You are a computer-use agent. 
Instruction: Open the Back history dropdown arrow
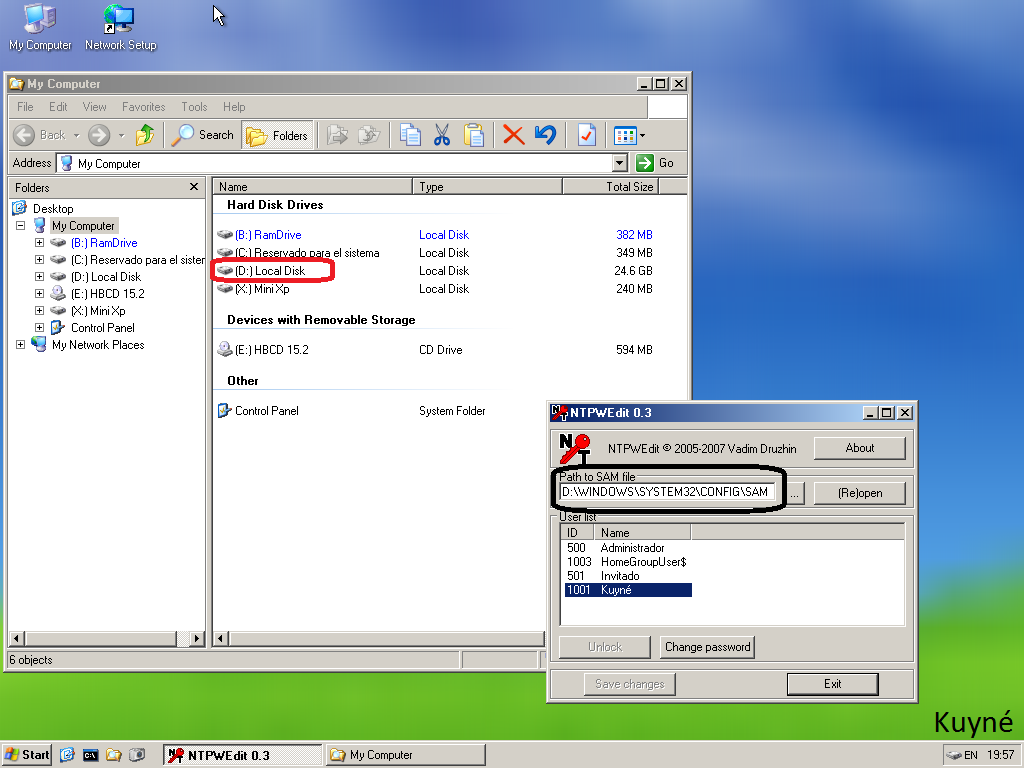[76, 136]
